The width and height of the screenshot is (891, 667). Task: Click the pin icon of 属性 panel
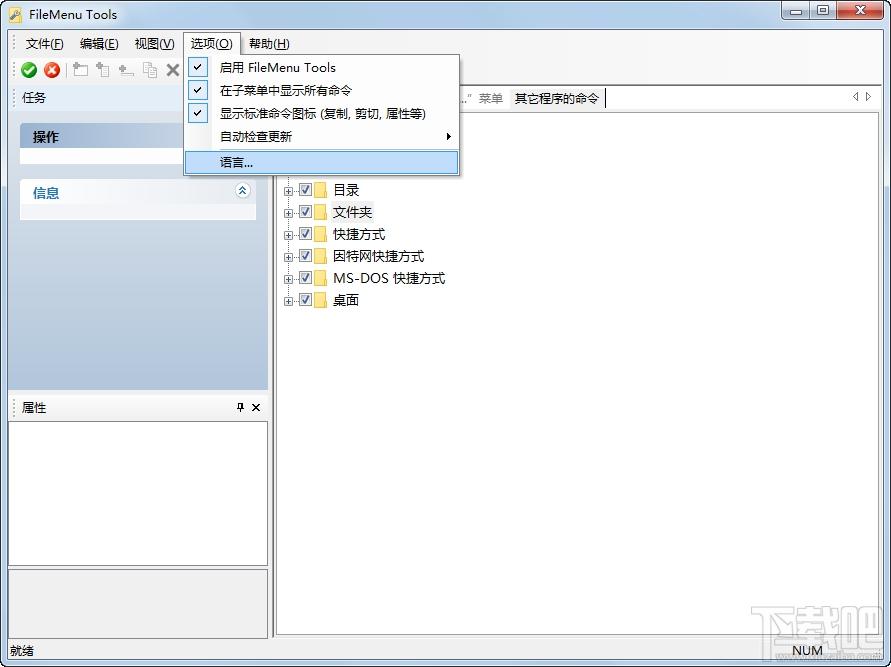point(240,407)
